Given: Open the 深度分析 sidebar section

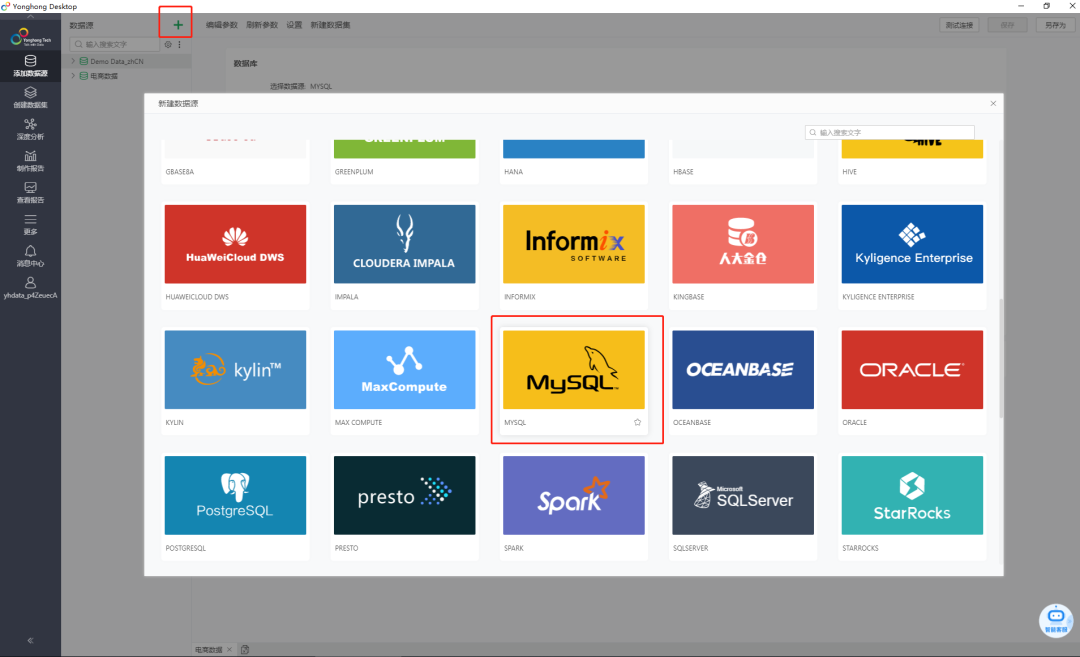Looking at the screenshot, I should (30, 129).
